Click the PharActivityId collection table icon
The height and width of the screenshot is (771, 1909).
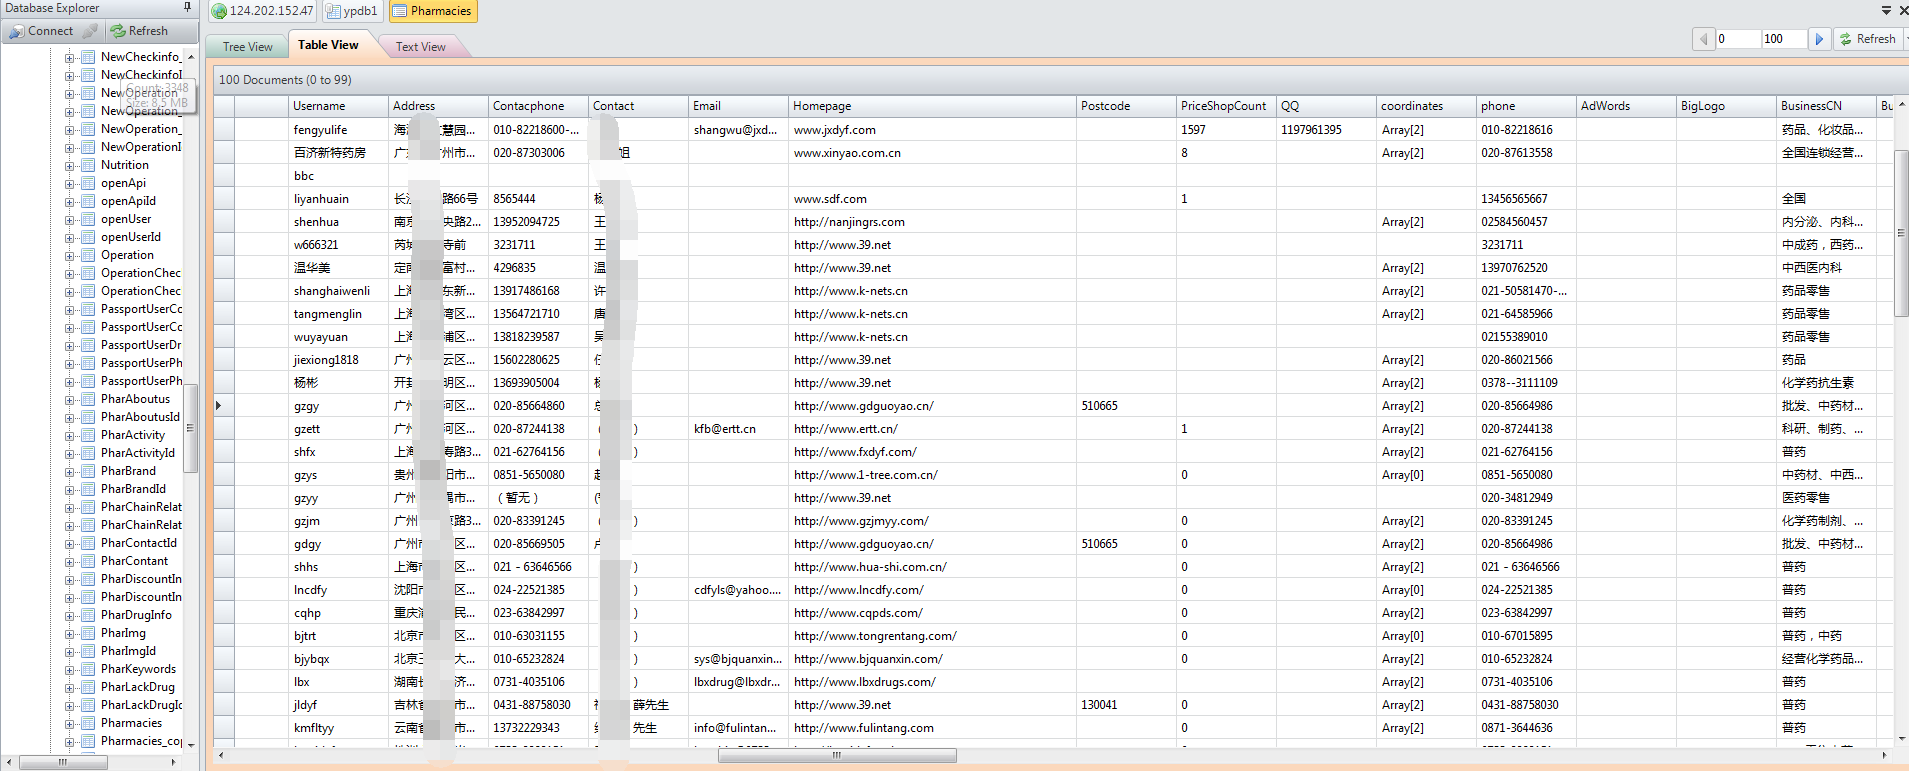click(x=88, y=454)
